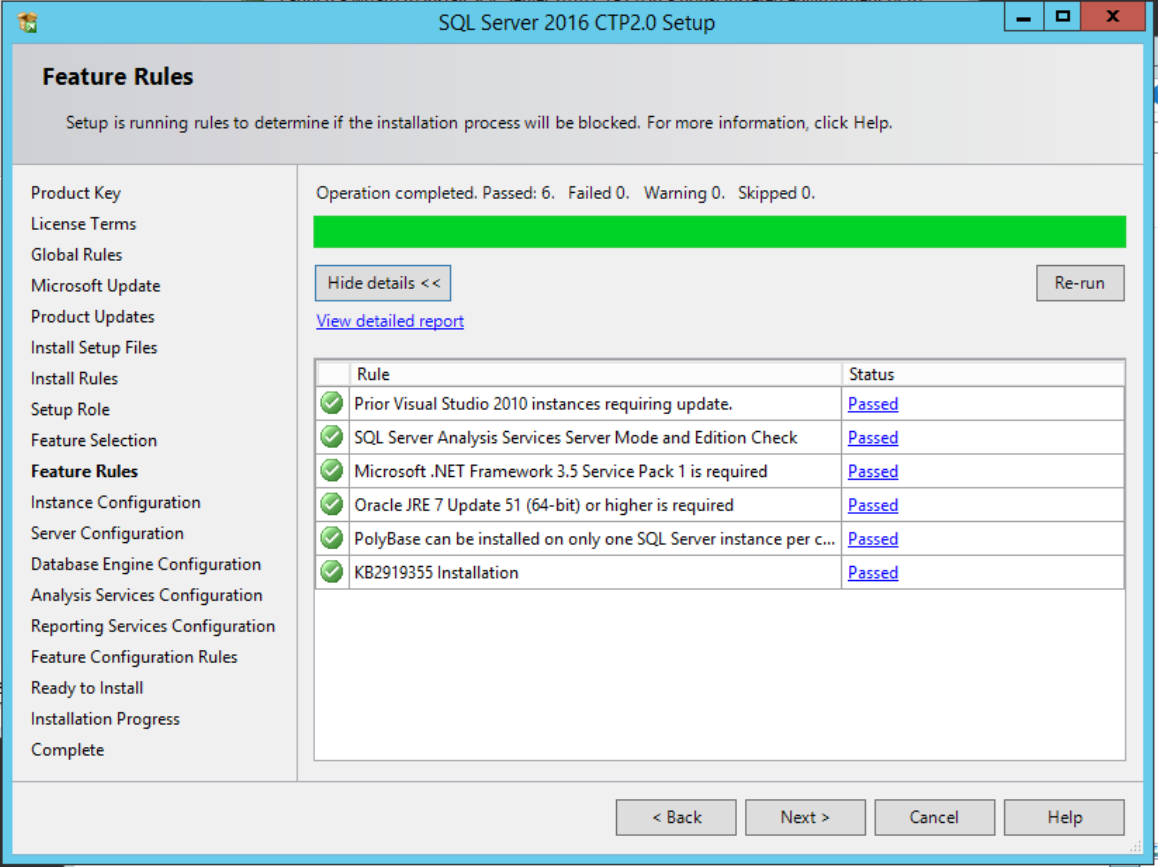Click the green check icon for the PolyBase rule
Screen dimensions: 1158x867
click(332, 538)
